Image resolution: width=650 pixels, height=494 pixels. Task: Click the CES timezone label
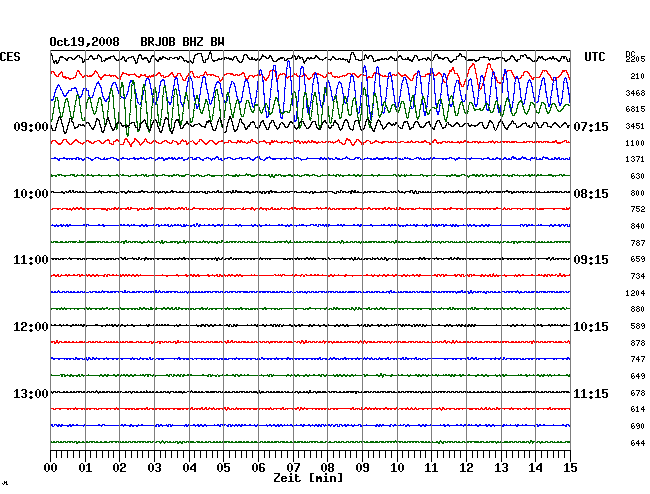tap(10, 57)
